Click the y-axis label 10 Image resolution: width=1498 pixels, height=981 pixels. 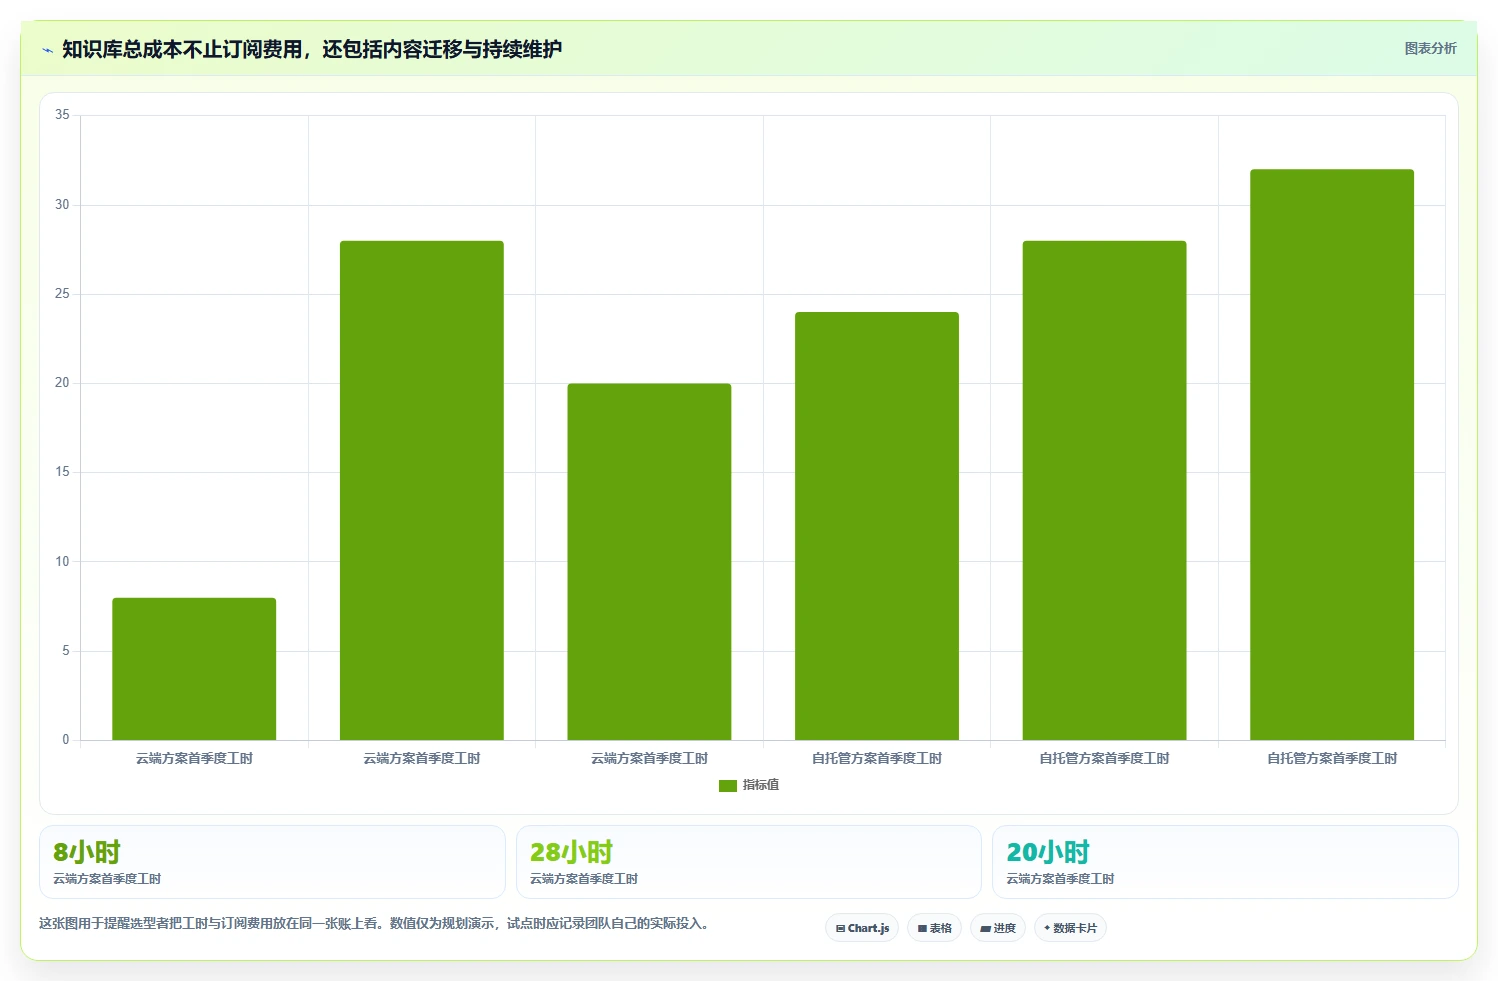coord(62,561)
